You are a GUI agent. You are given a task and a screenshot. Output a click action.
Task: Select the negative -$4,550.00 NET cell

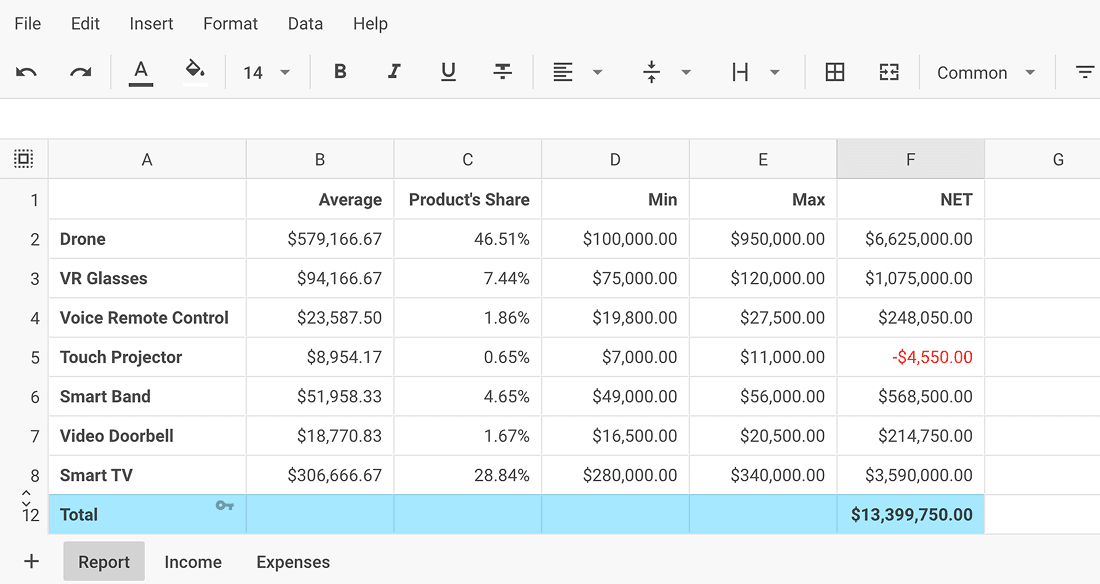pos(911,357)
